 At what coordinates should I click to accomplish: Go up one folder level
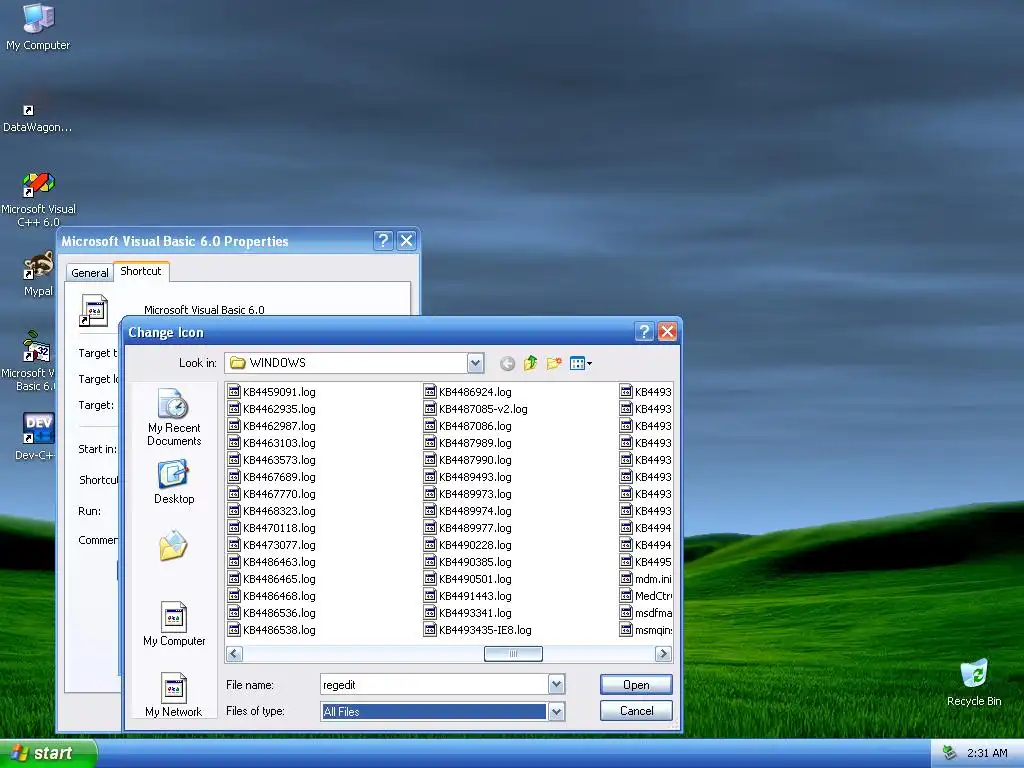click(x=530, y=363)
